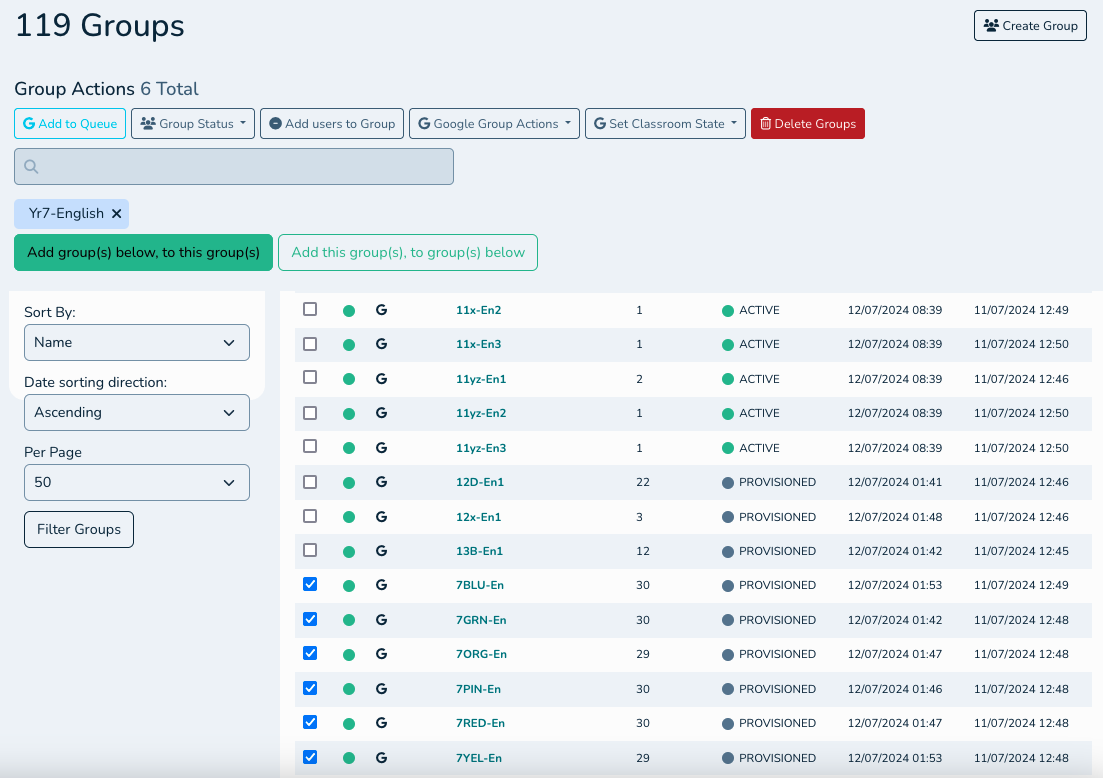Viewport: 1103px width, 778px height.
Task: Tick the checkbox for group 11x-En3
Action: (x=310, y=344)
